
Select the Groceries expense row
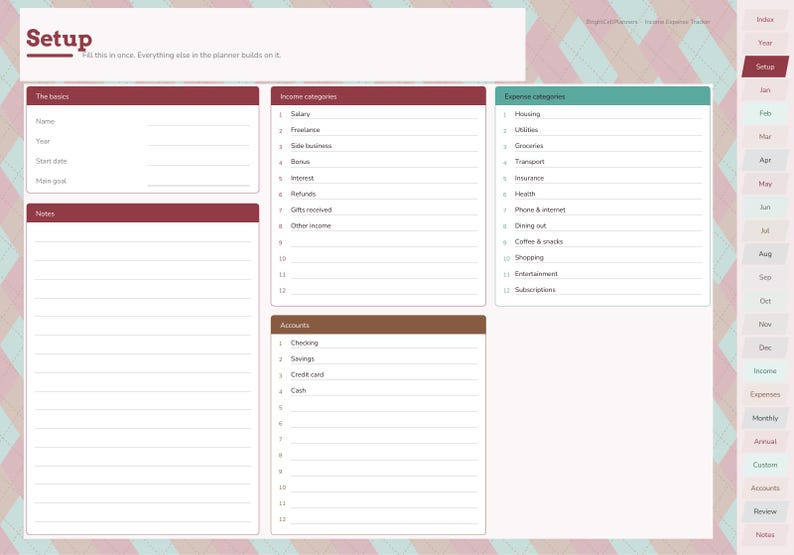pos(603,146)
